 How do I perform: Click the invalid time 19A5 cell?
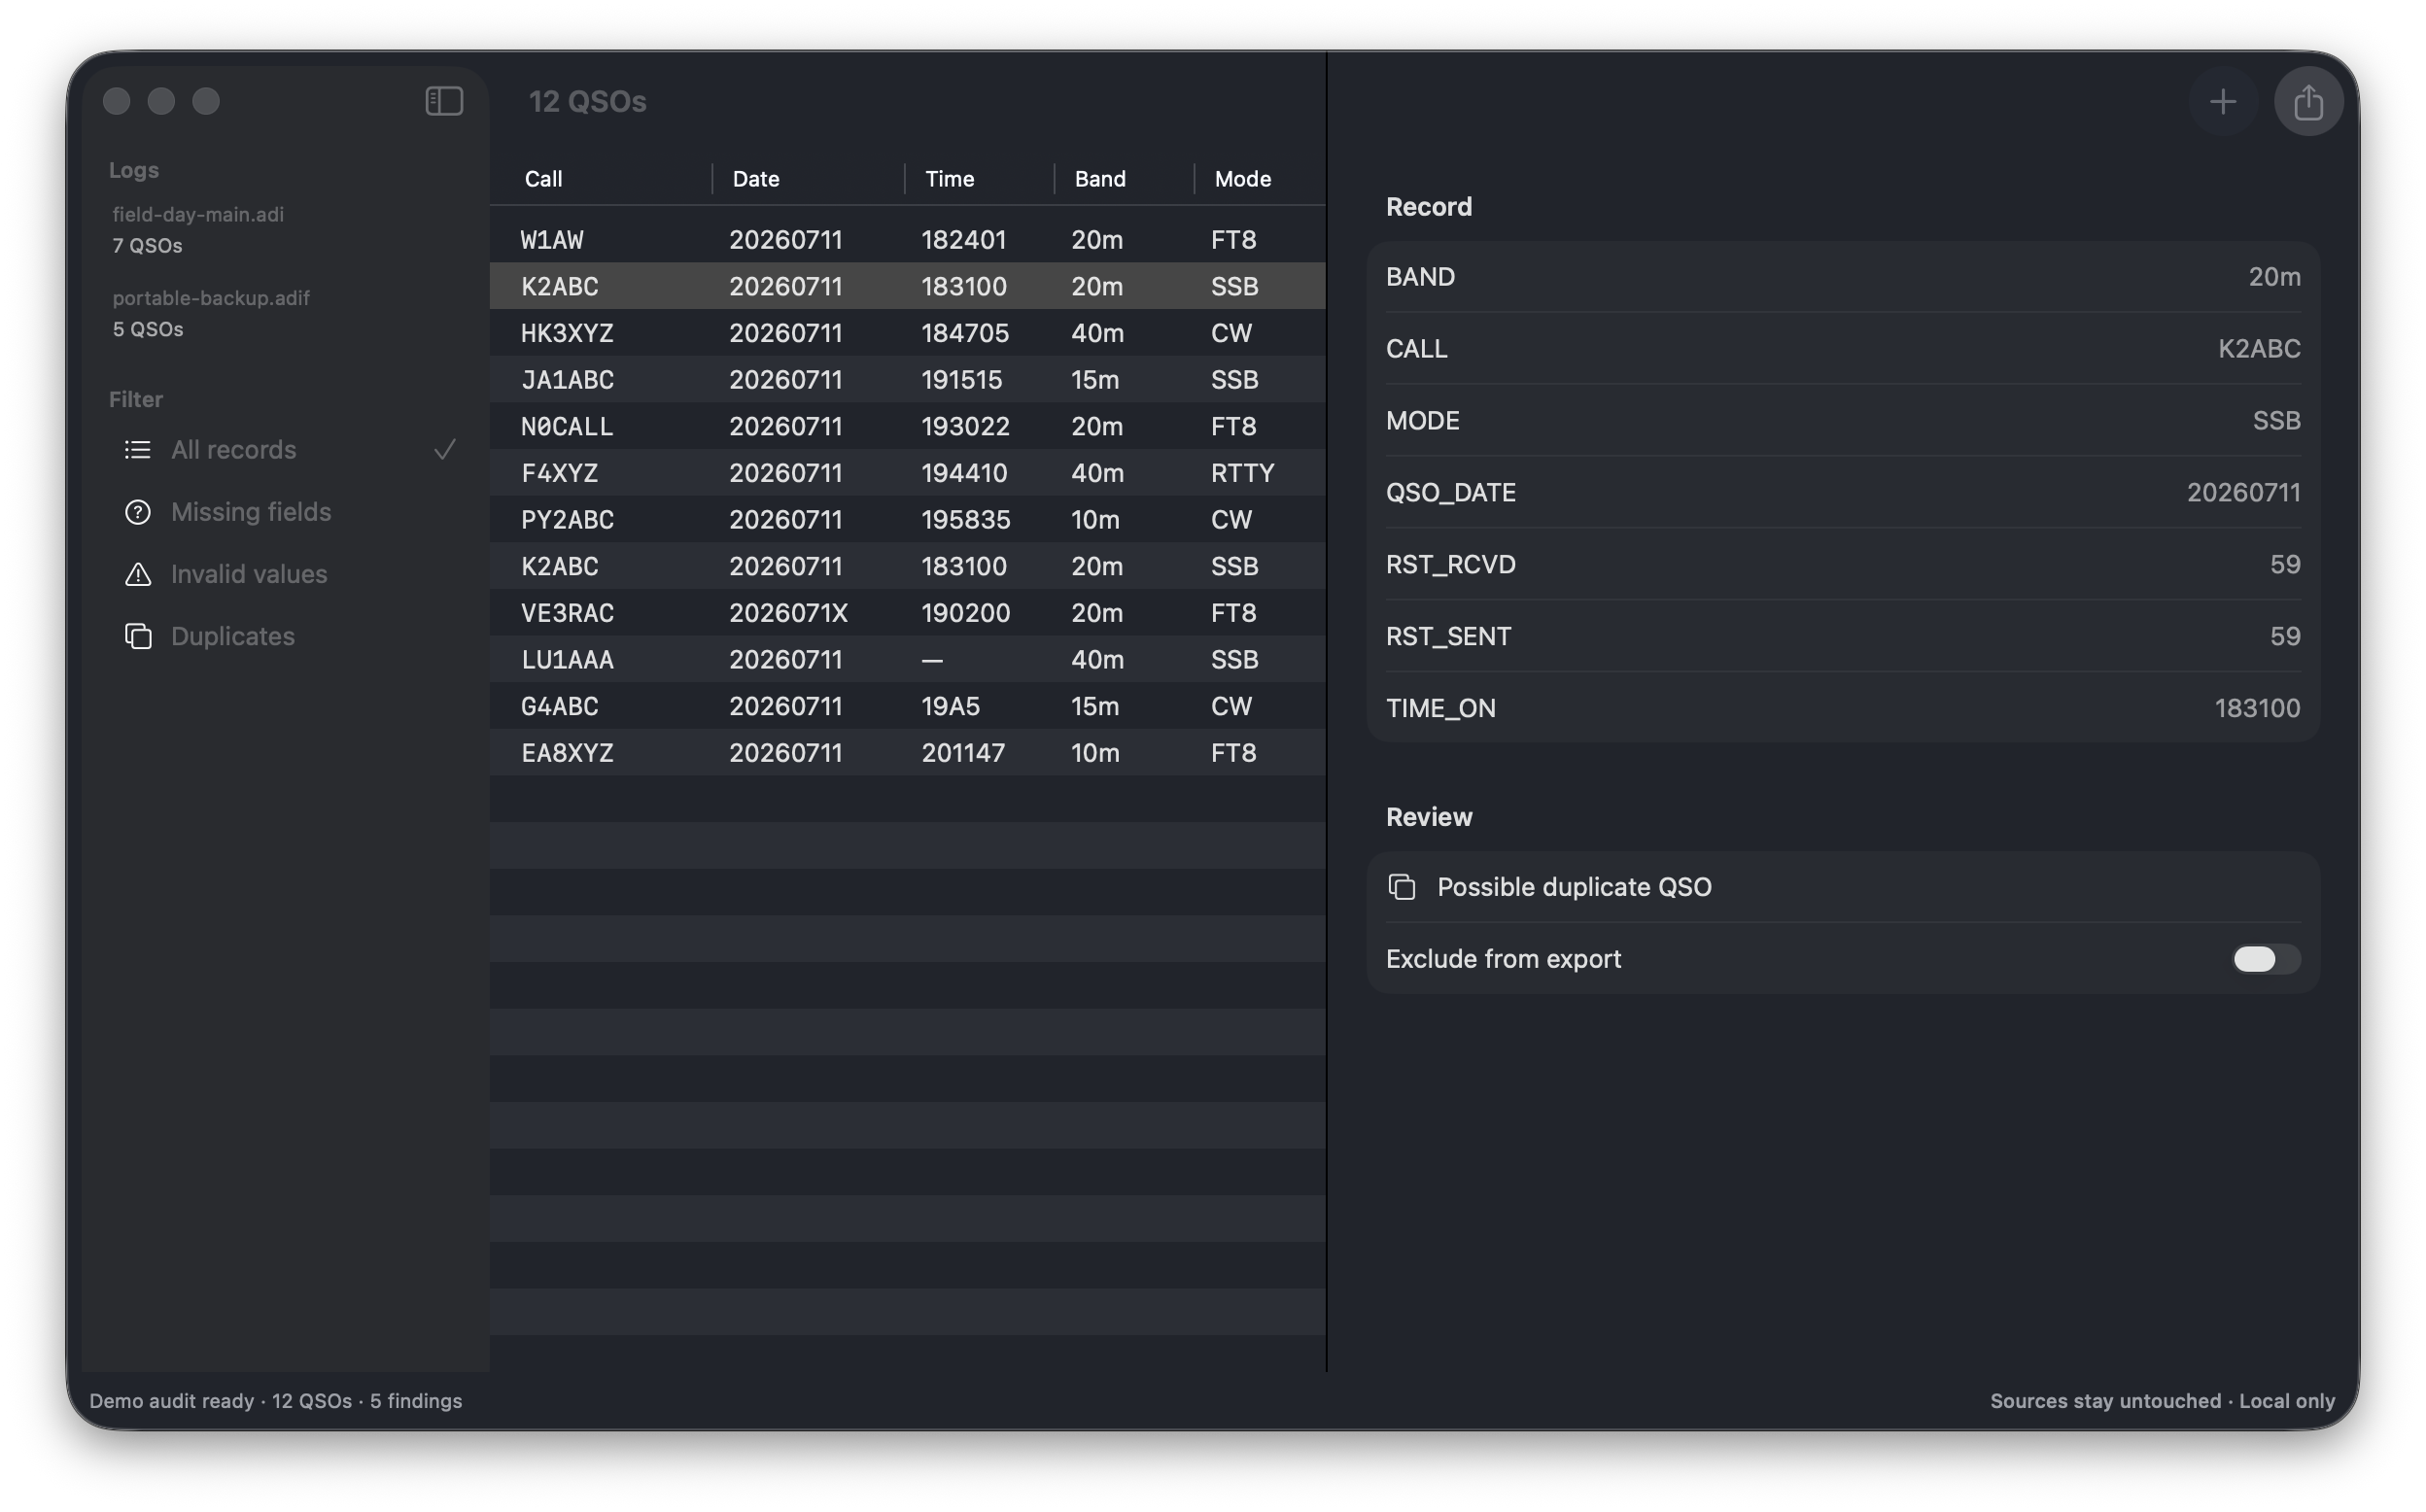coord(950,706)
